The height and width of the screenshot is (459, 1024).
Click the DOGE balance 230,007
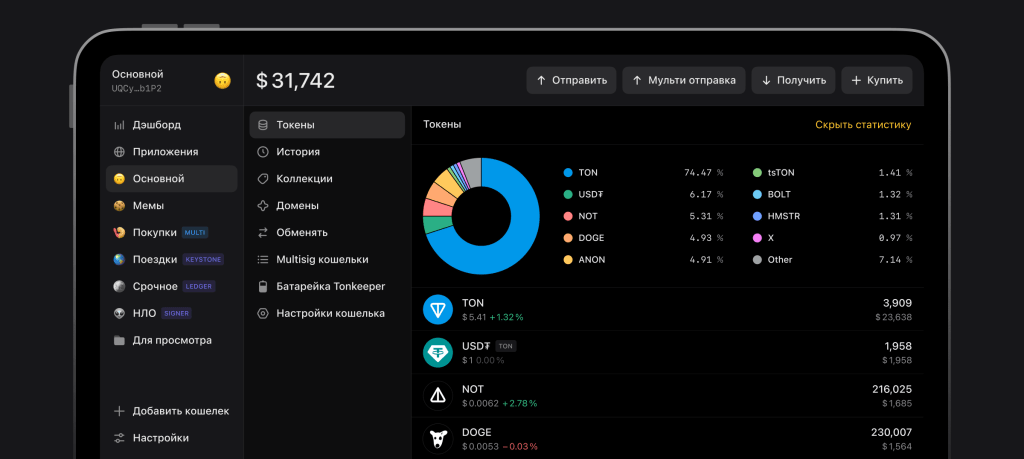click(x=891, y=432)
